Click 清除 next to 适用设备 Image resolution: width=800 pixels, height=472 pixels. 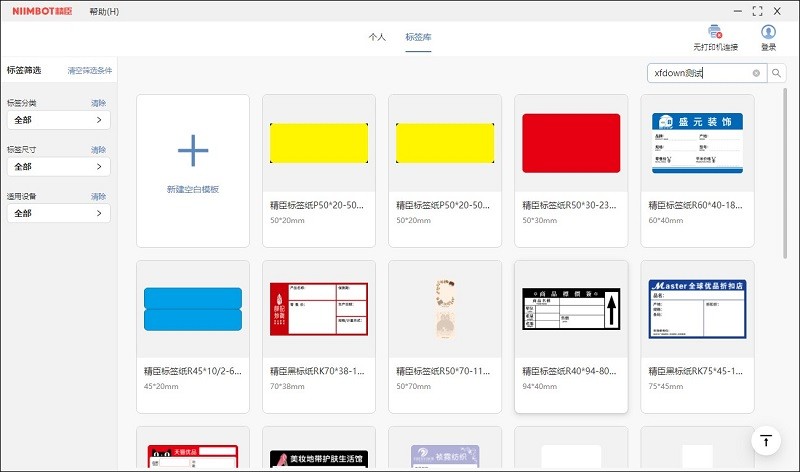98,196
